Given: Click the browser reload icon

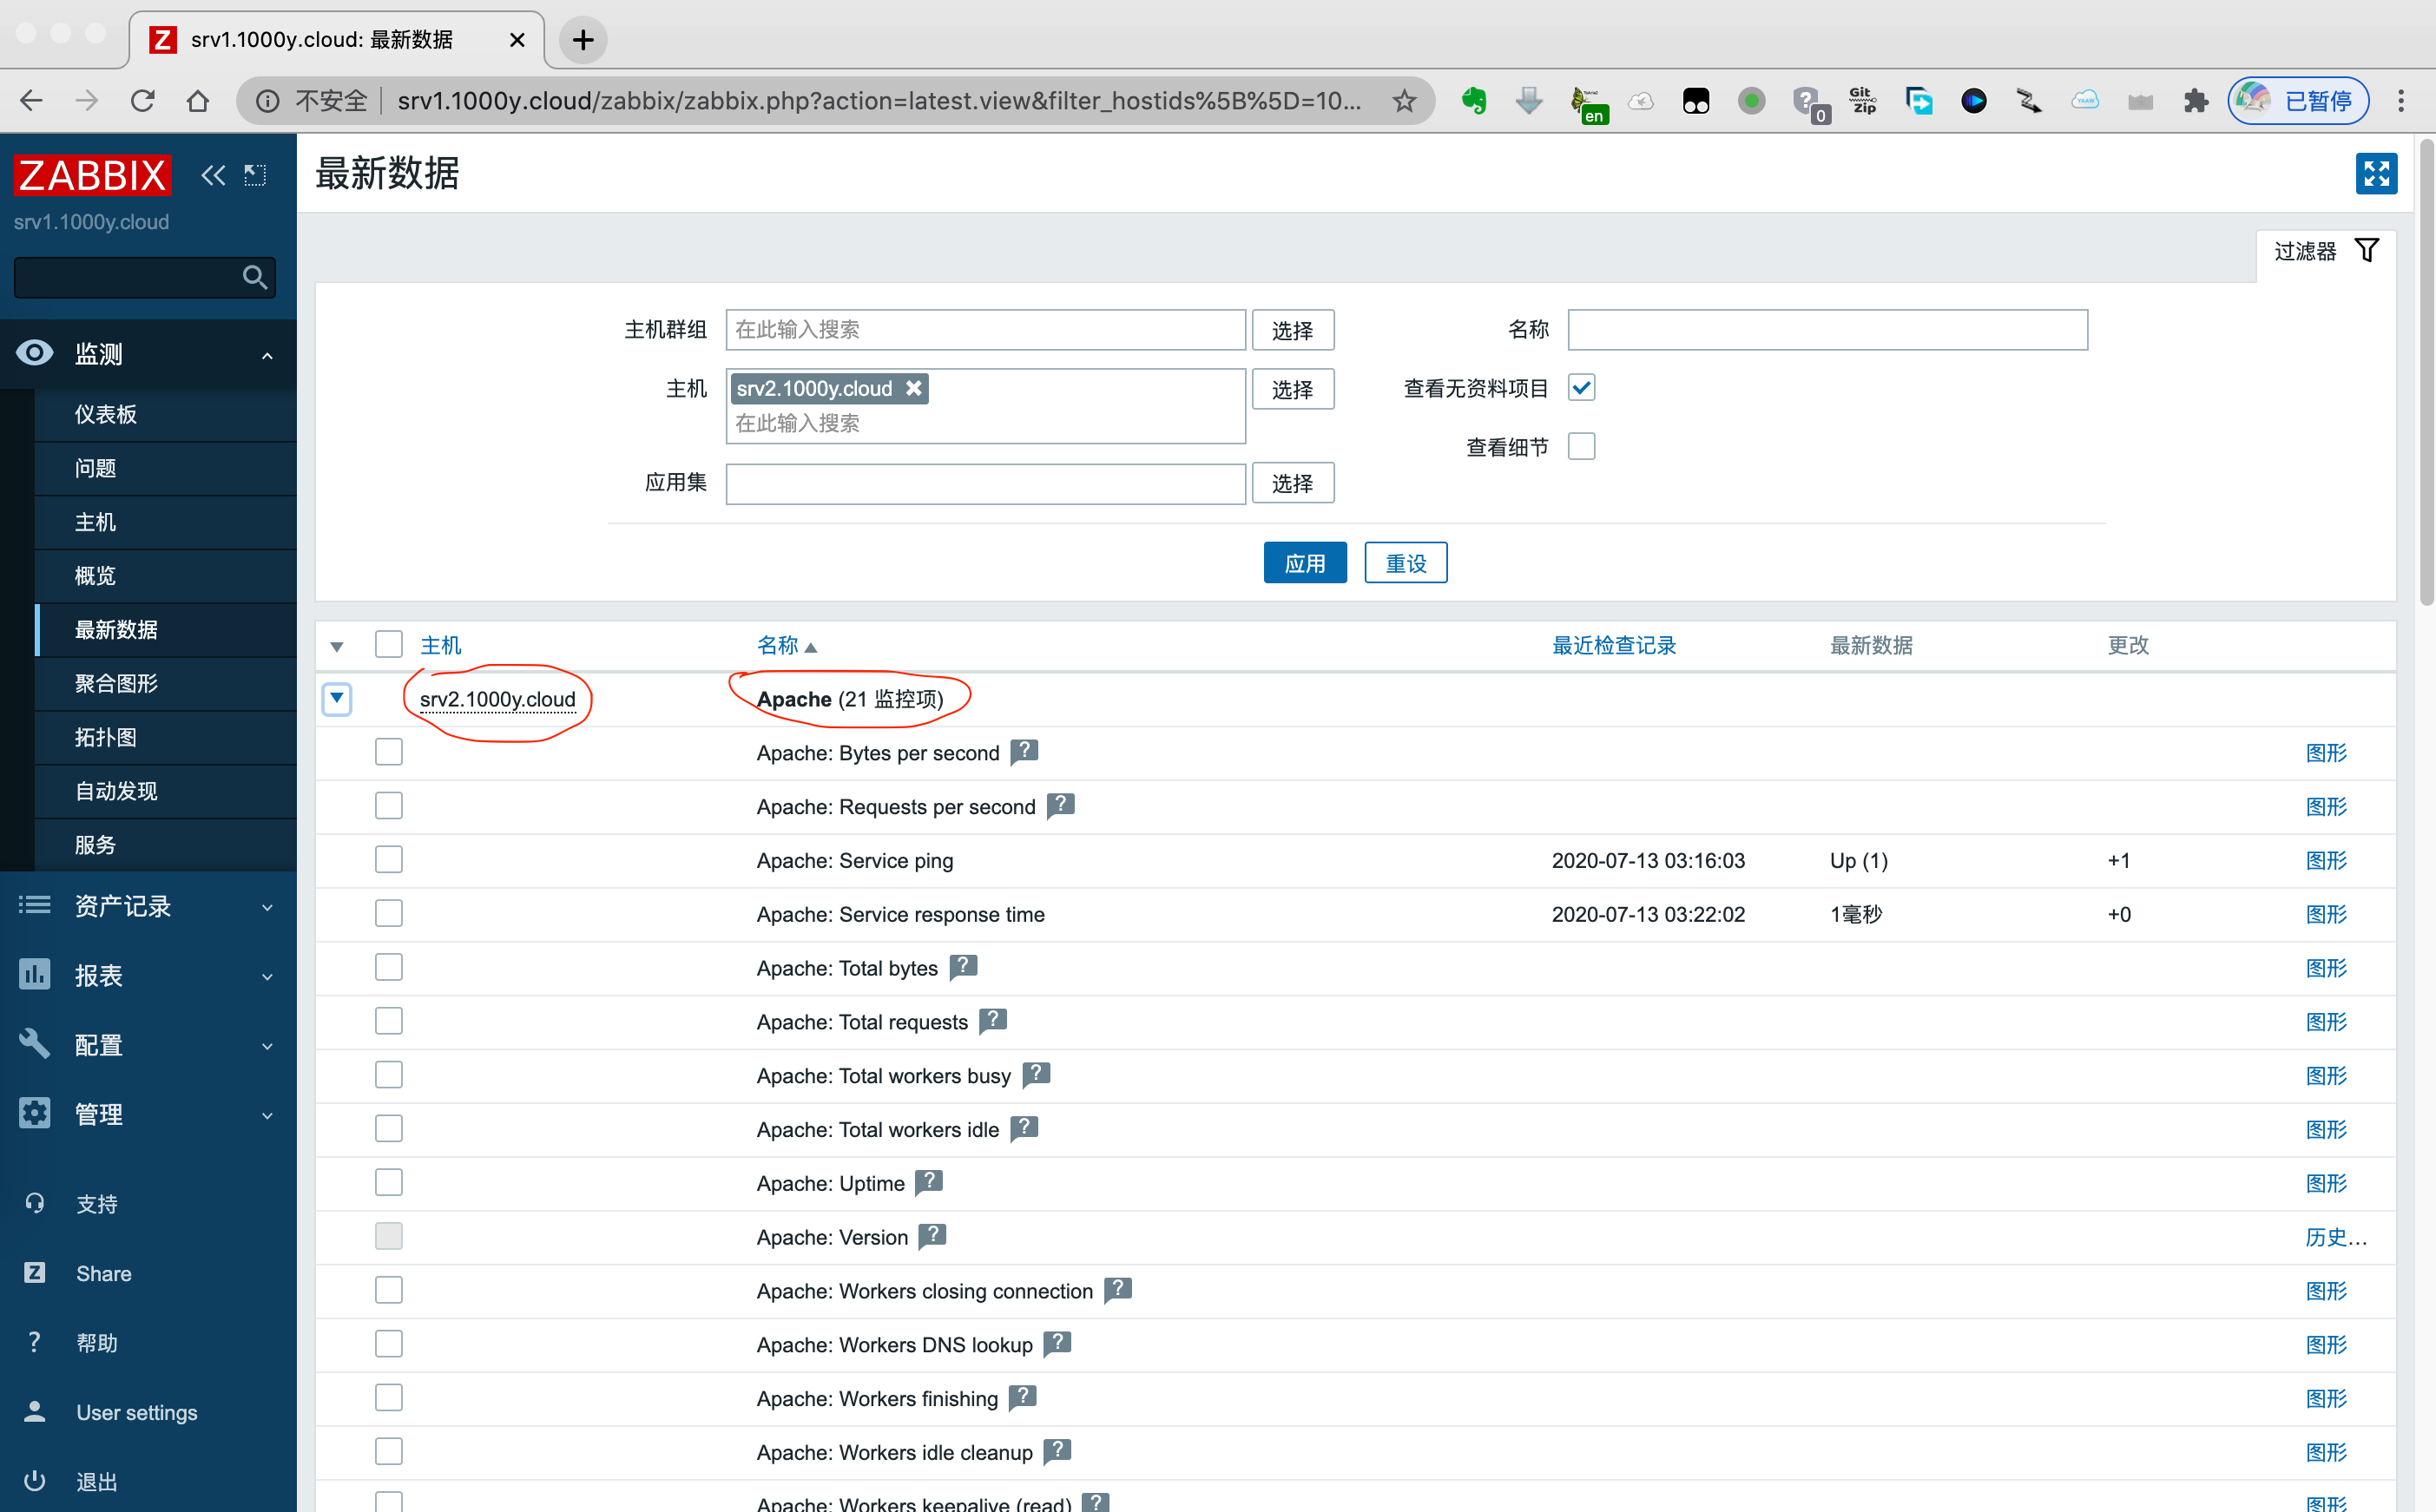Looking at the screenshot, I should click(x=143, y=101).
